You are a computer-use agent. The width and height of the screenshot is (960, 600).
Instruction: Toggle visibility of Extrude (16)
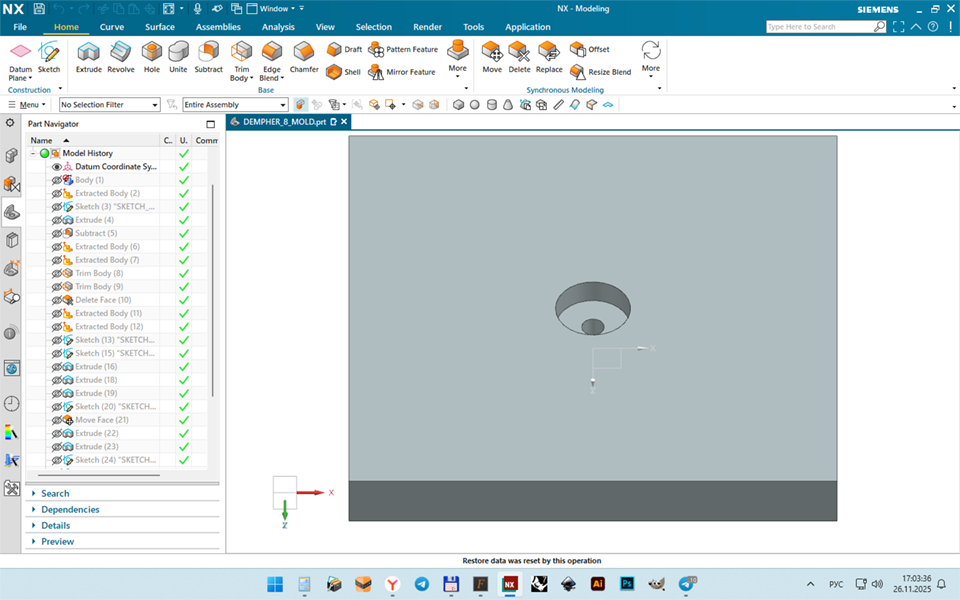(57, 367)
